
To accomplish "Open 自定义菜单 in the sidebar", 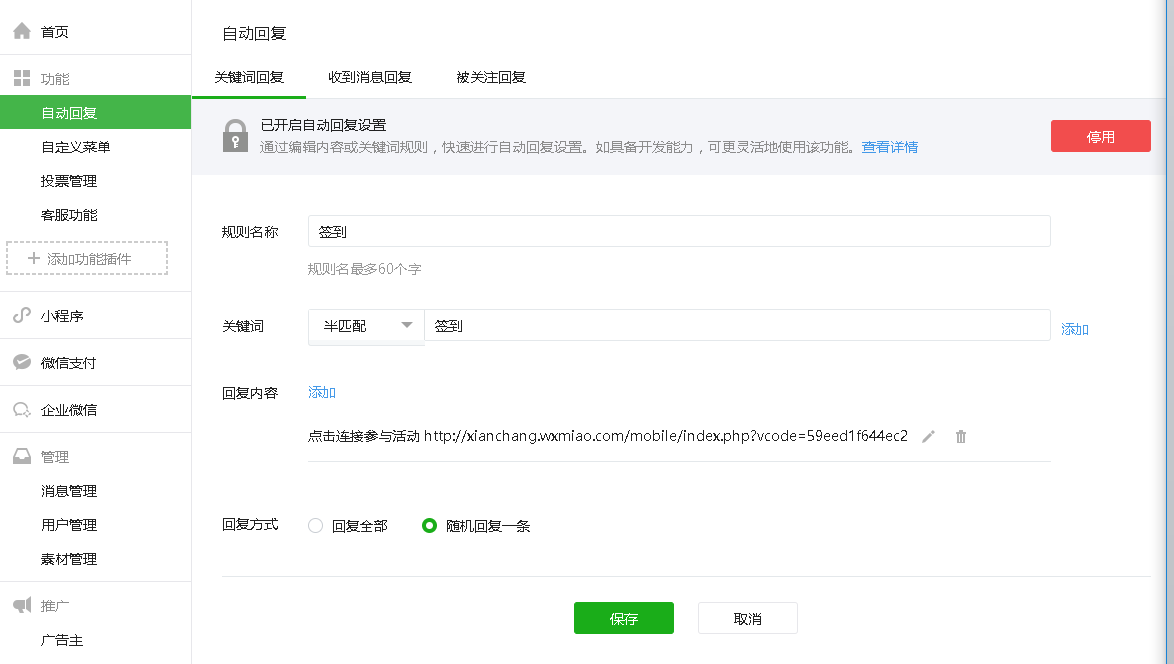I will click(76, 147).
